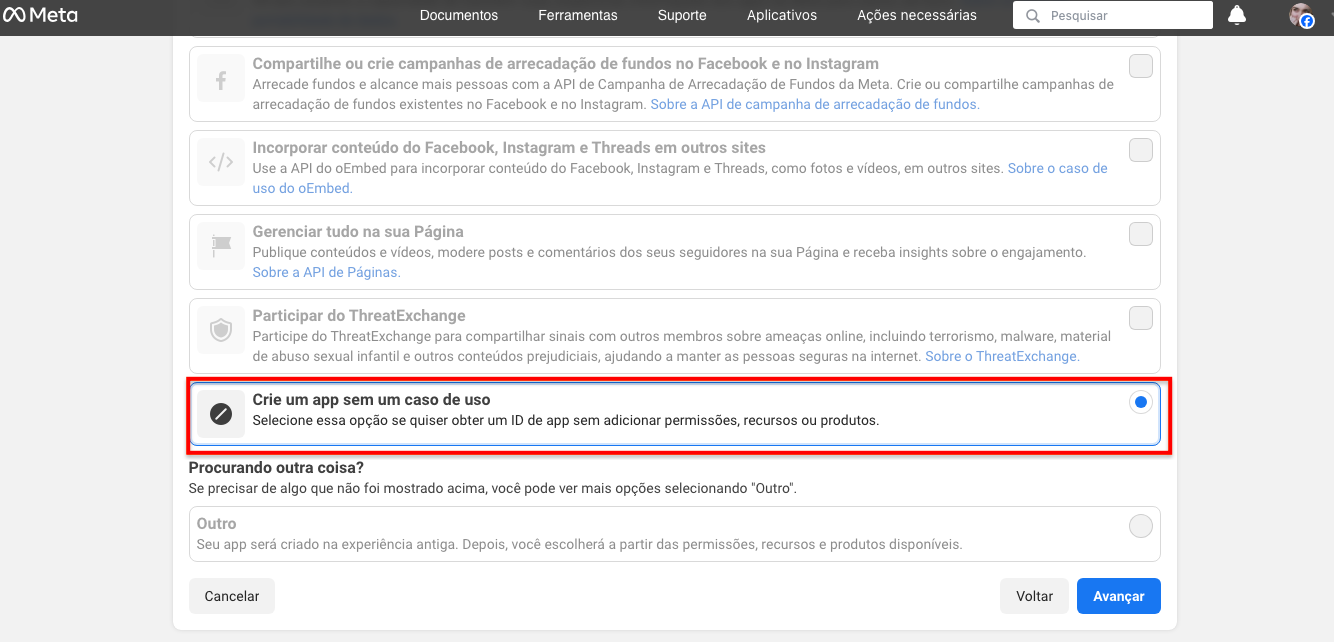This screenshot has height=642, width=1334.
Task: Focus the Pesquisar search field
Action: [1112, 15]
